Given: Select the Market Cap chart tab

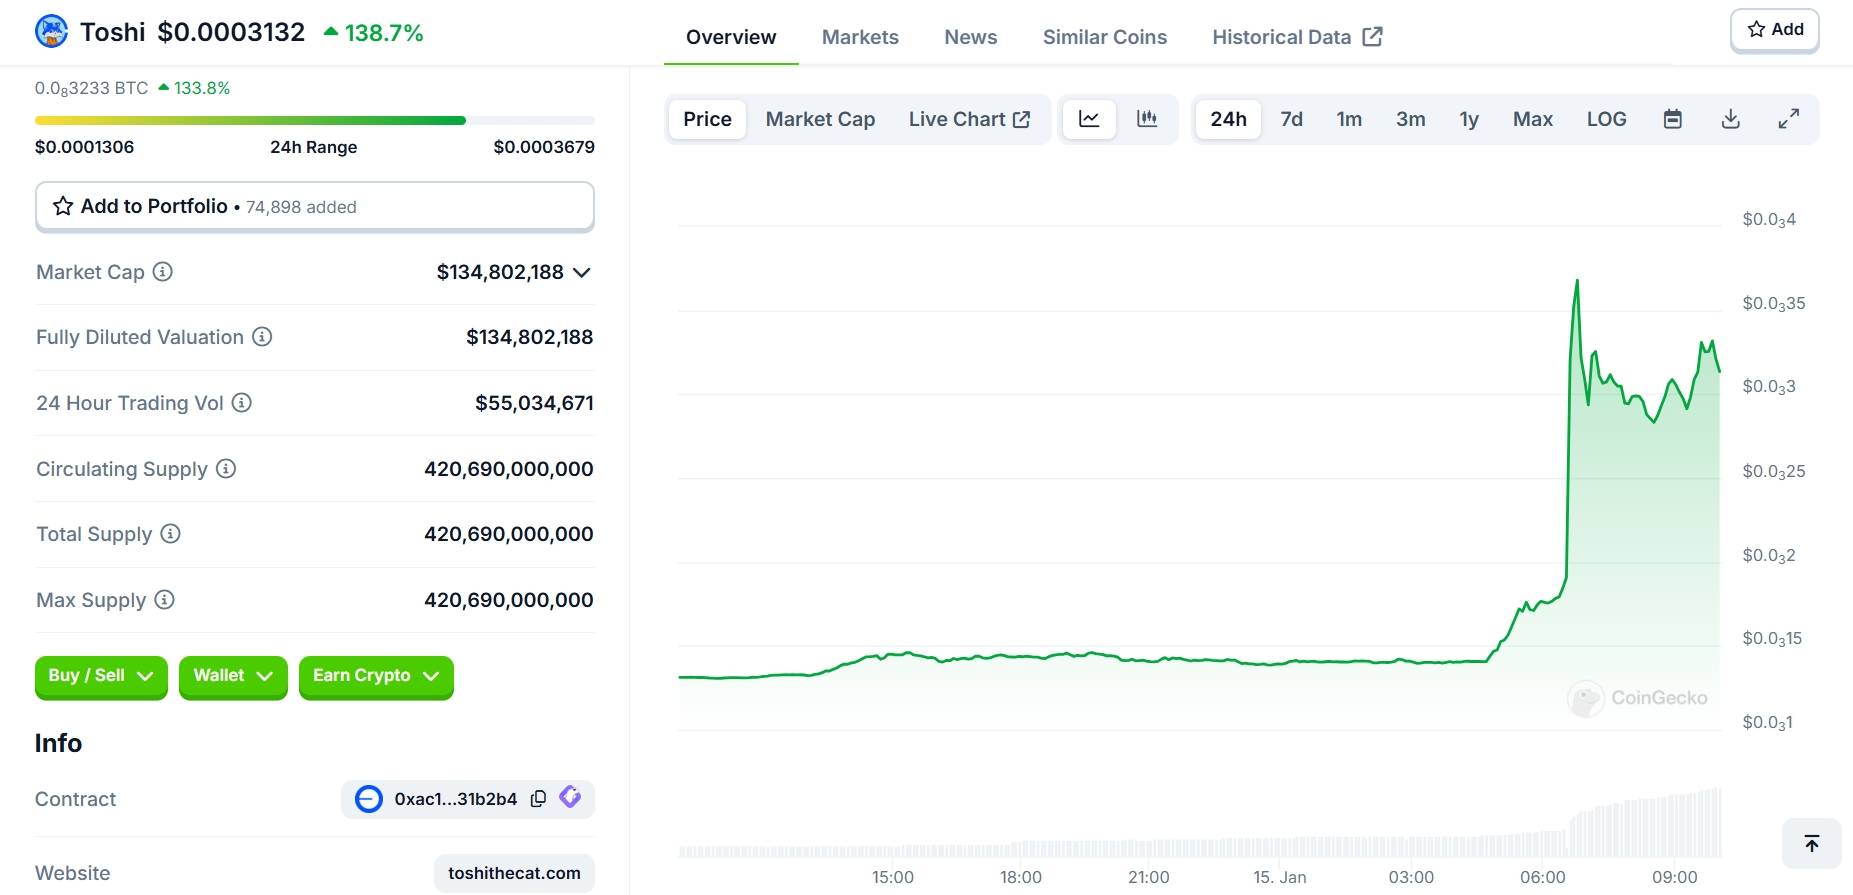Looking at the screenshot, I should click(820, 119).
